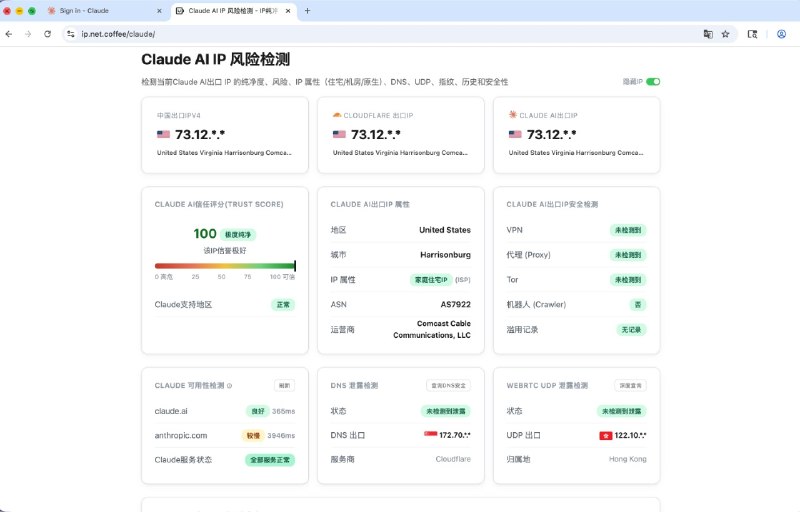Click the browser forward arrow
The image size is (800, 512).
[x=28, y=34]
